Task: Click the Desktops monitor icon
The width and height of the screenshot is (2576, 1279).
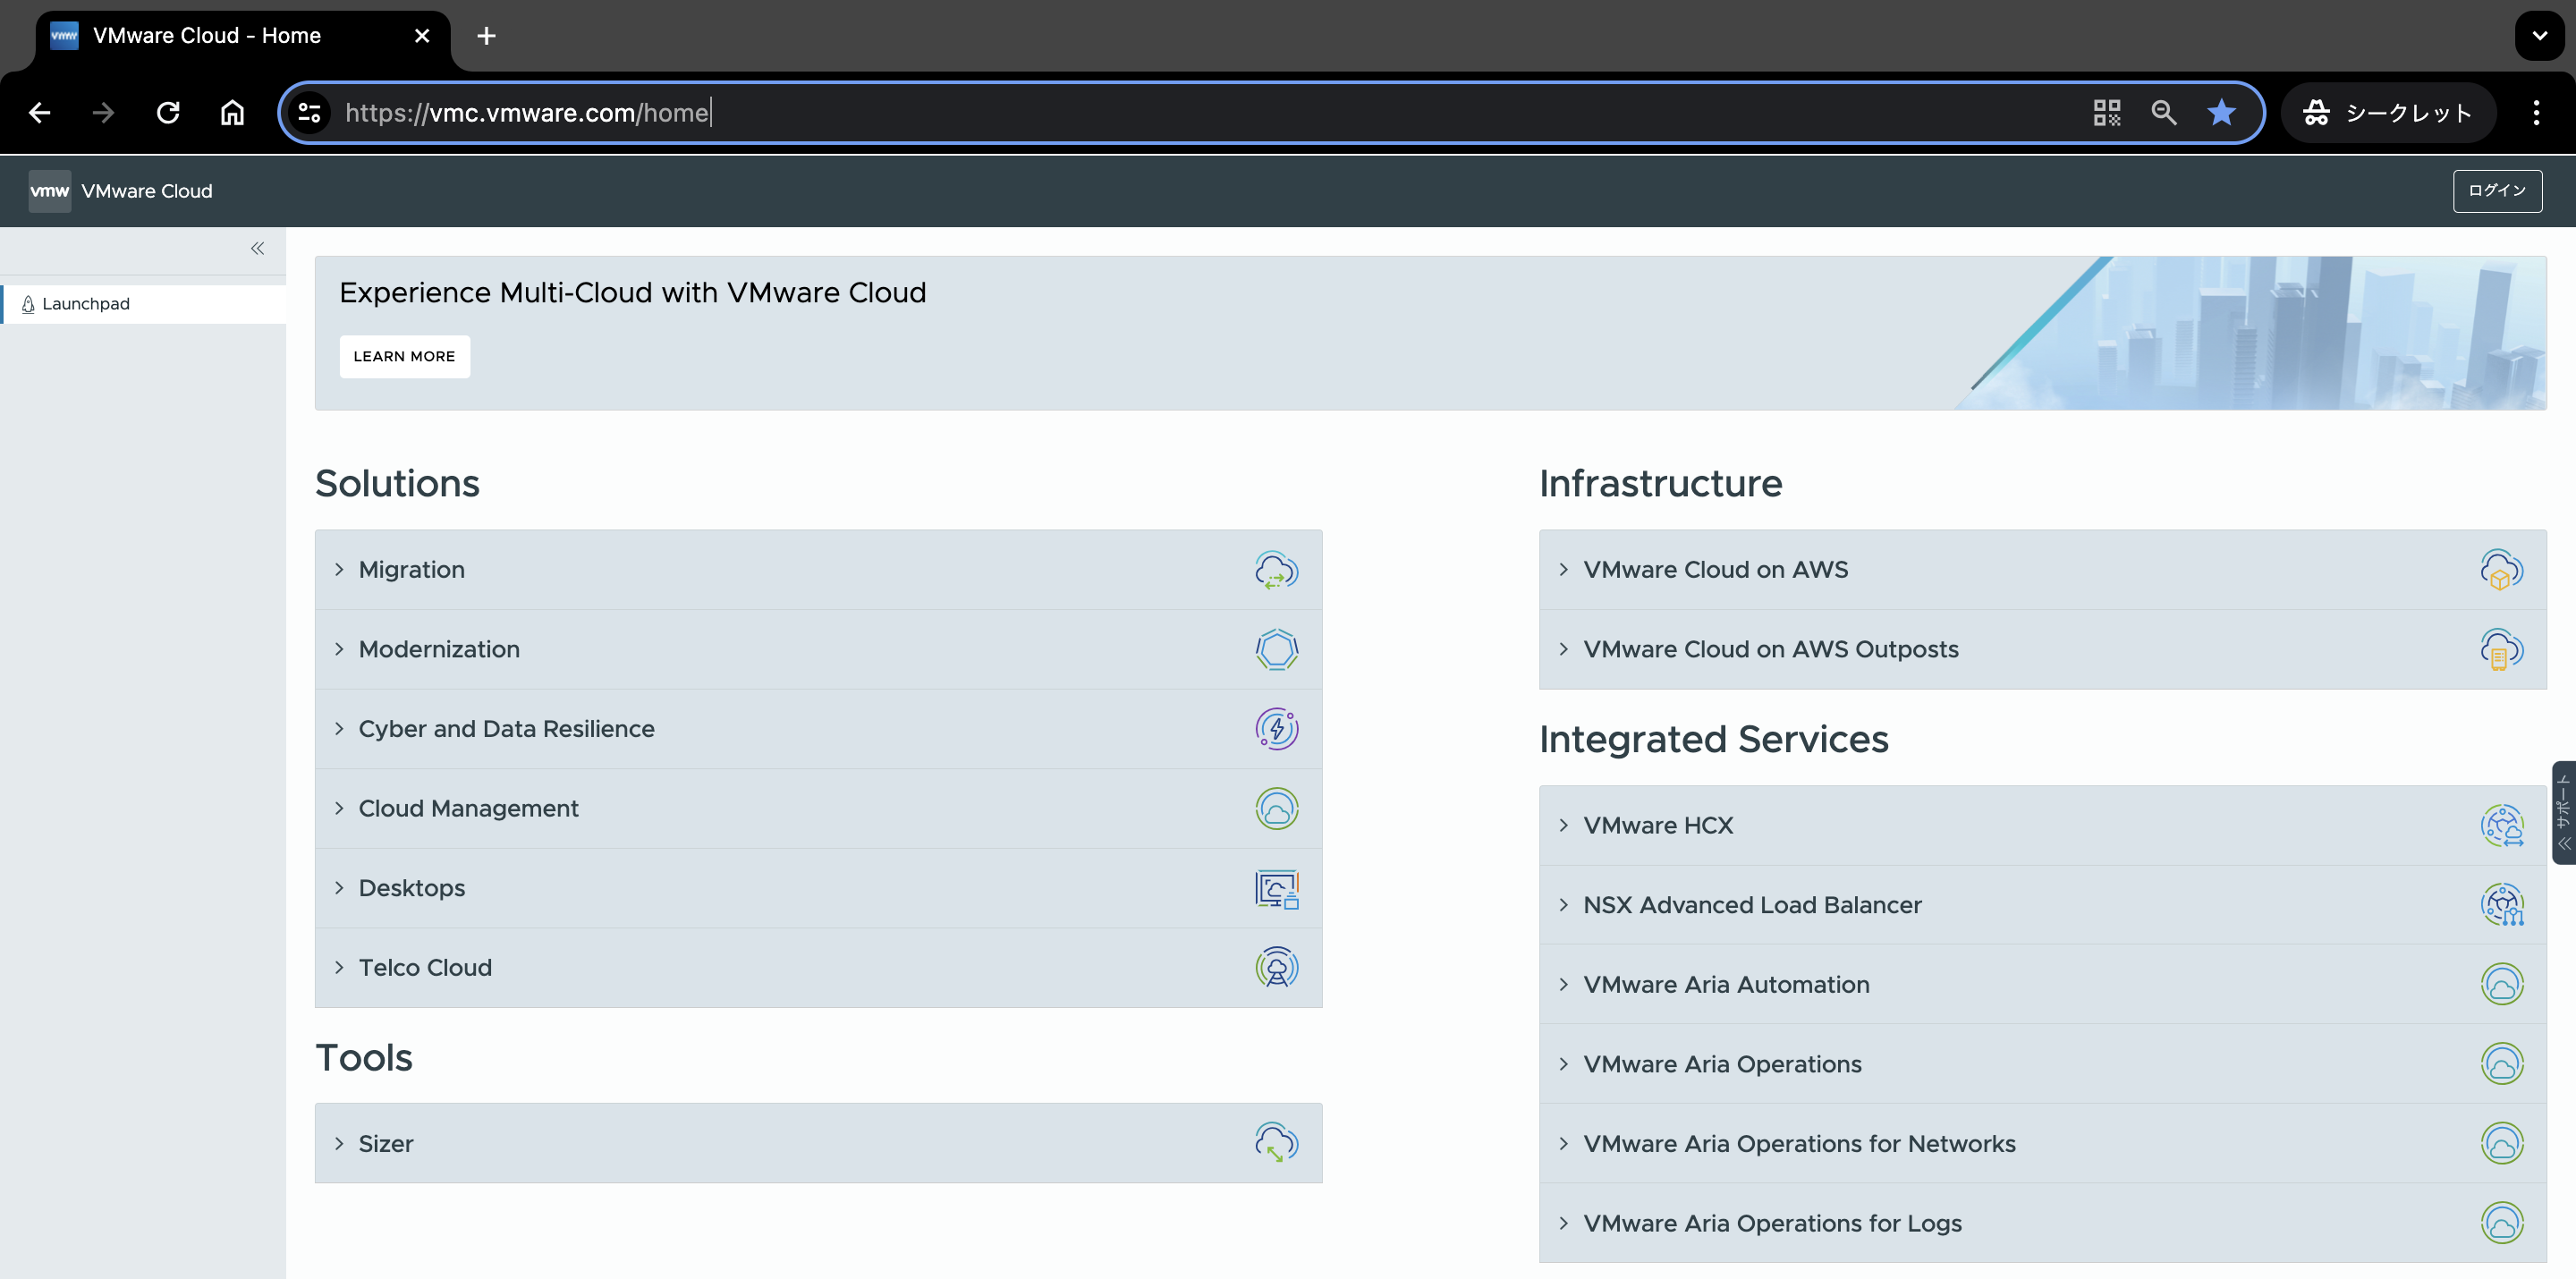Action: [x=1276, y=888]
